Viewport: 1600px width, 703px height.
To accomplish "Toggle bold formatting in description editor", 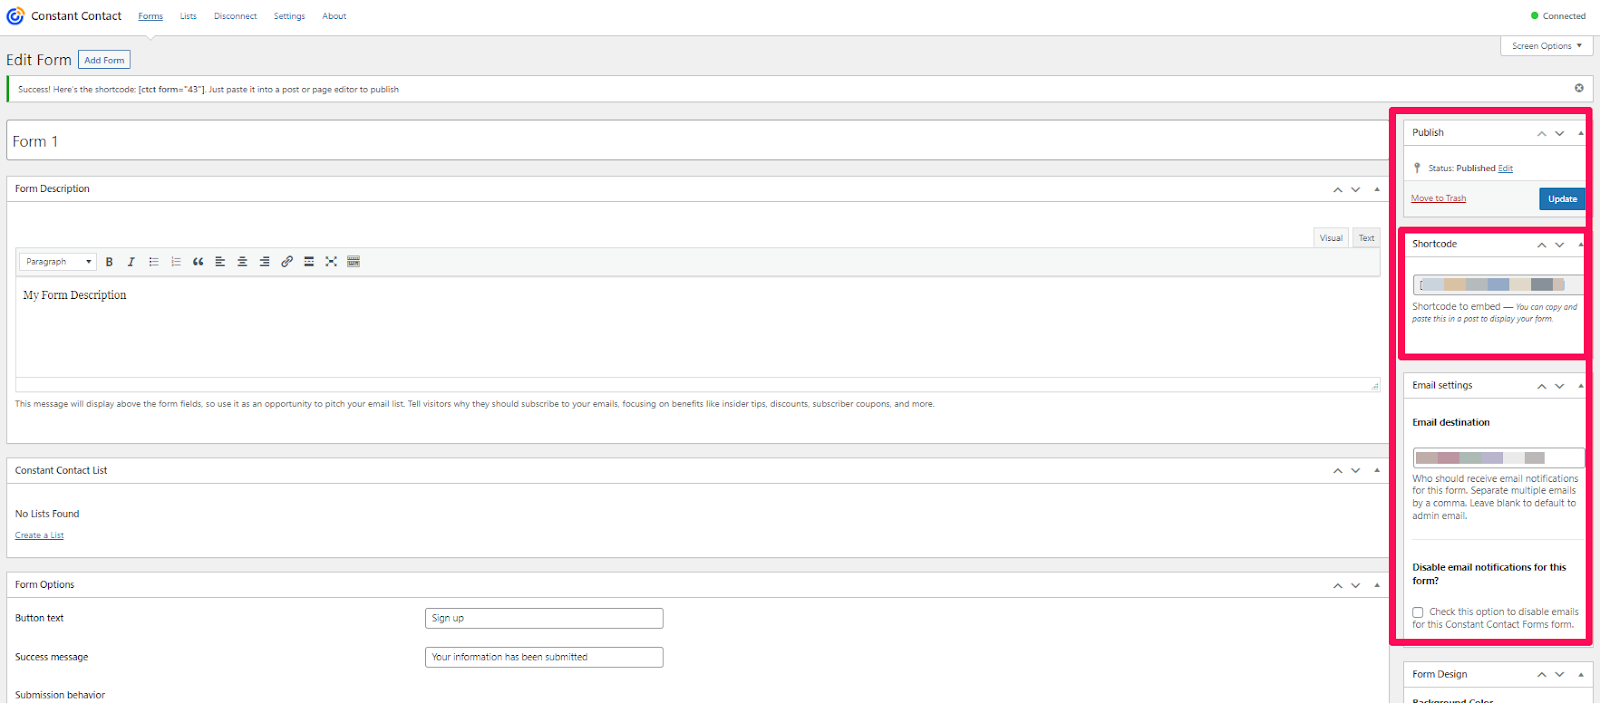I will 109,262.
